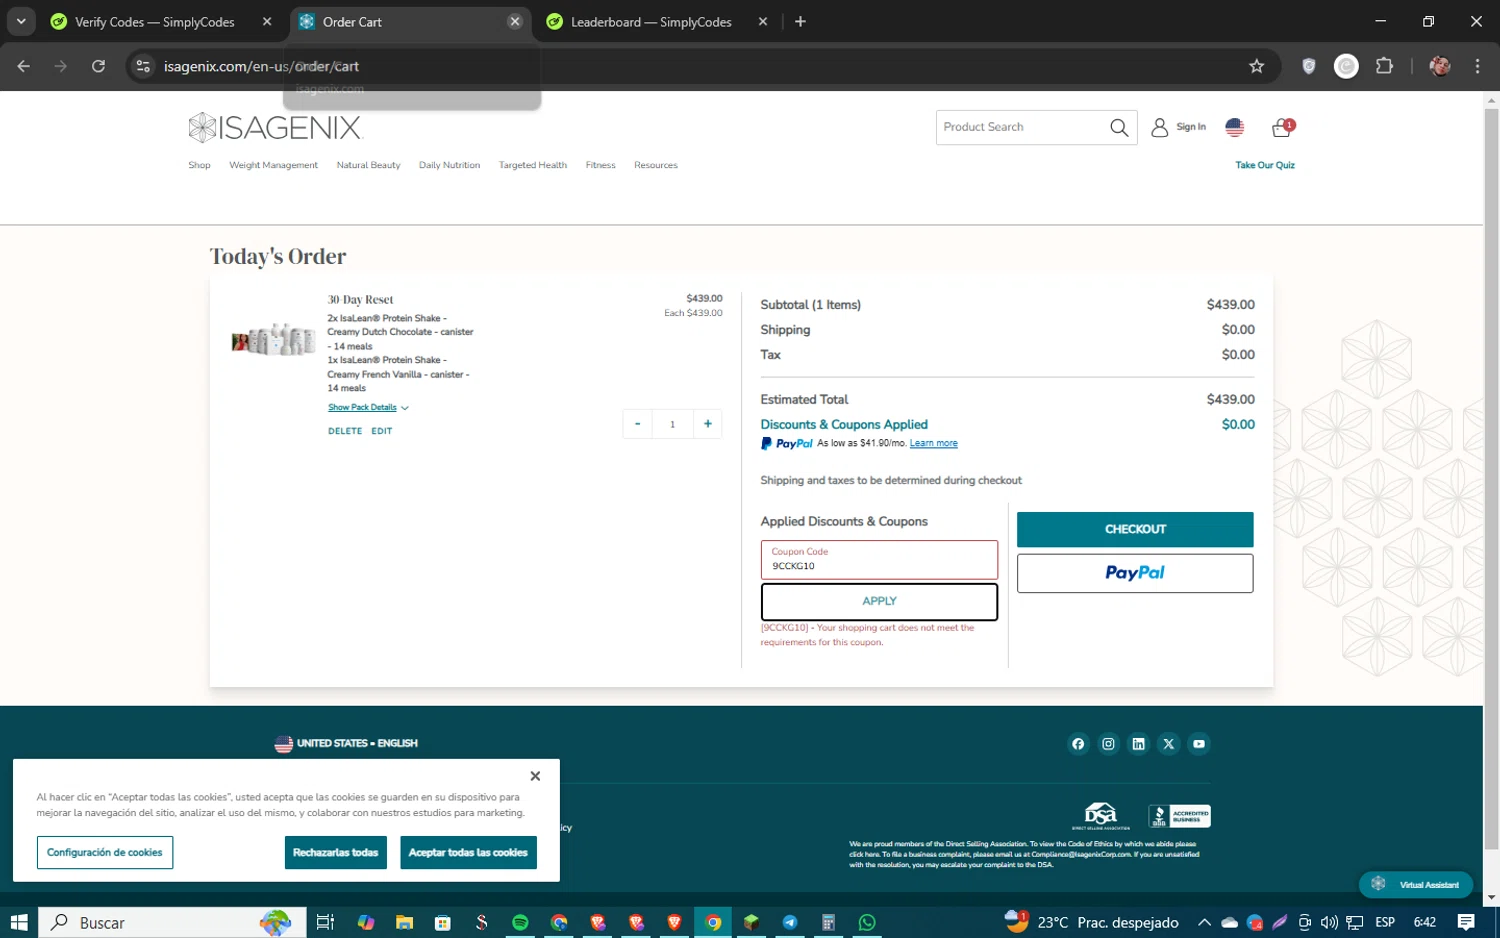Click Aceptar todas las cookies

pos(468,852)
